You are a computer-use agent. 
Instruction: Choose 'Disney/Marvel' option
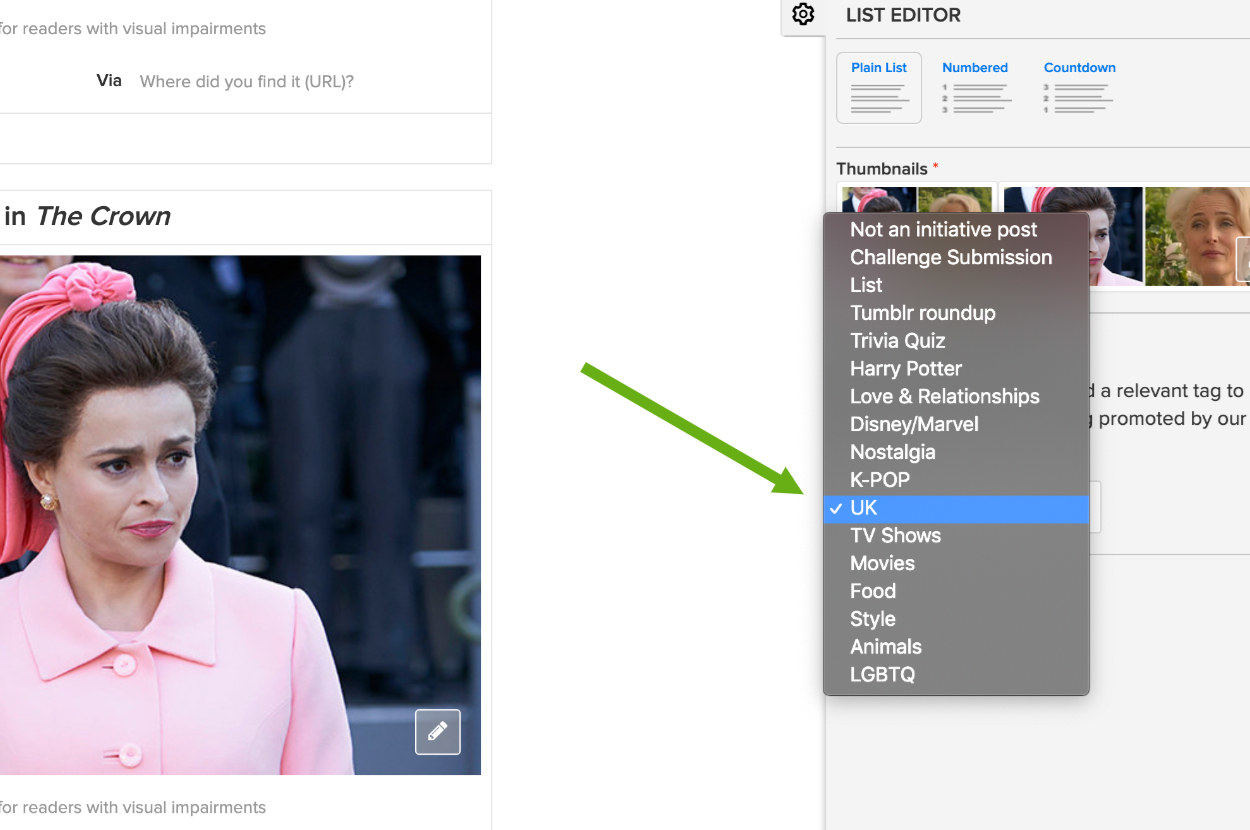coord(956,425)
